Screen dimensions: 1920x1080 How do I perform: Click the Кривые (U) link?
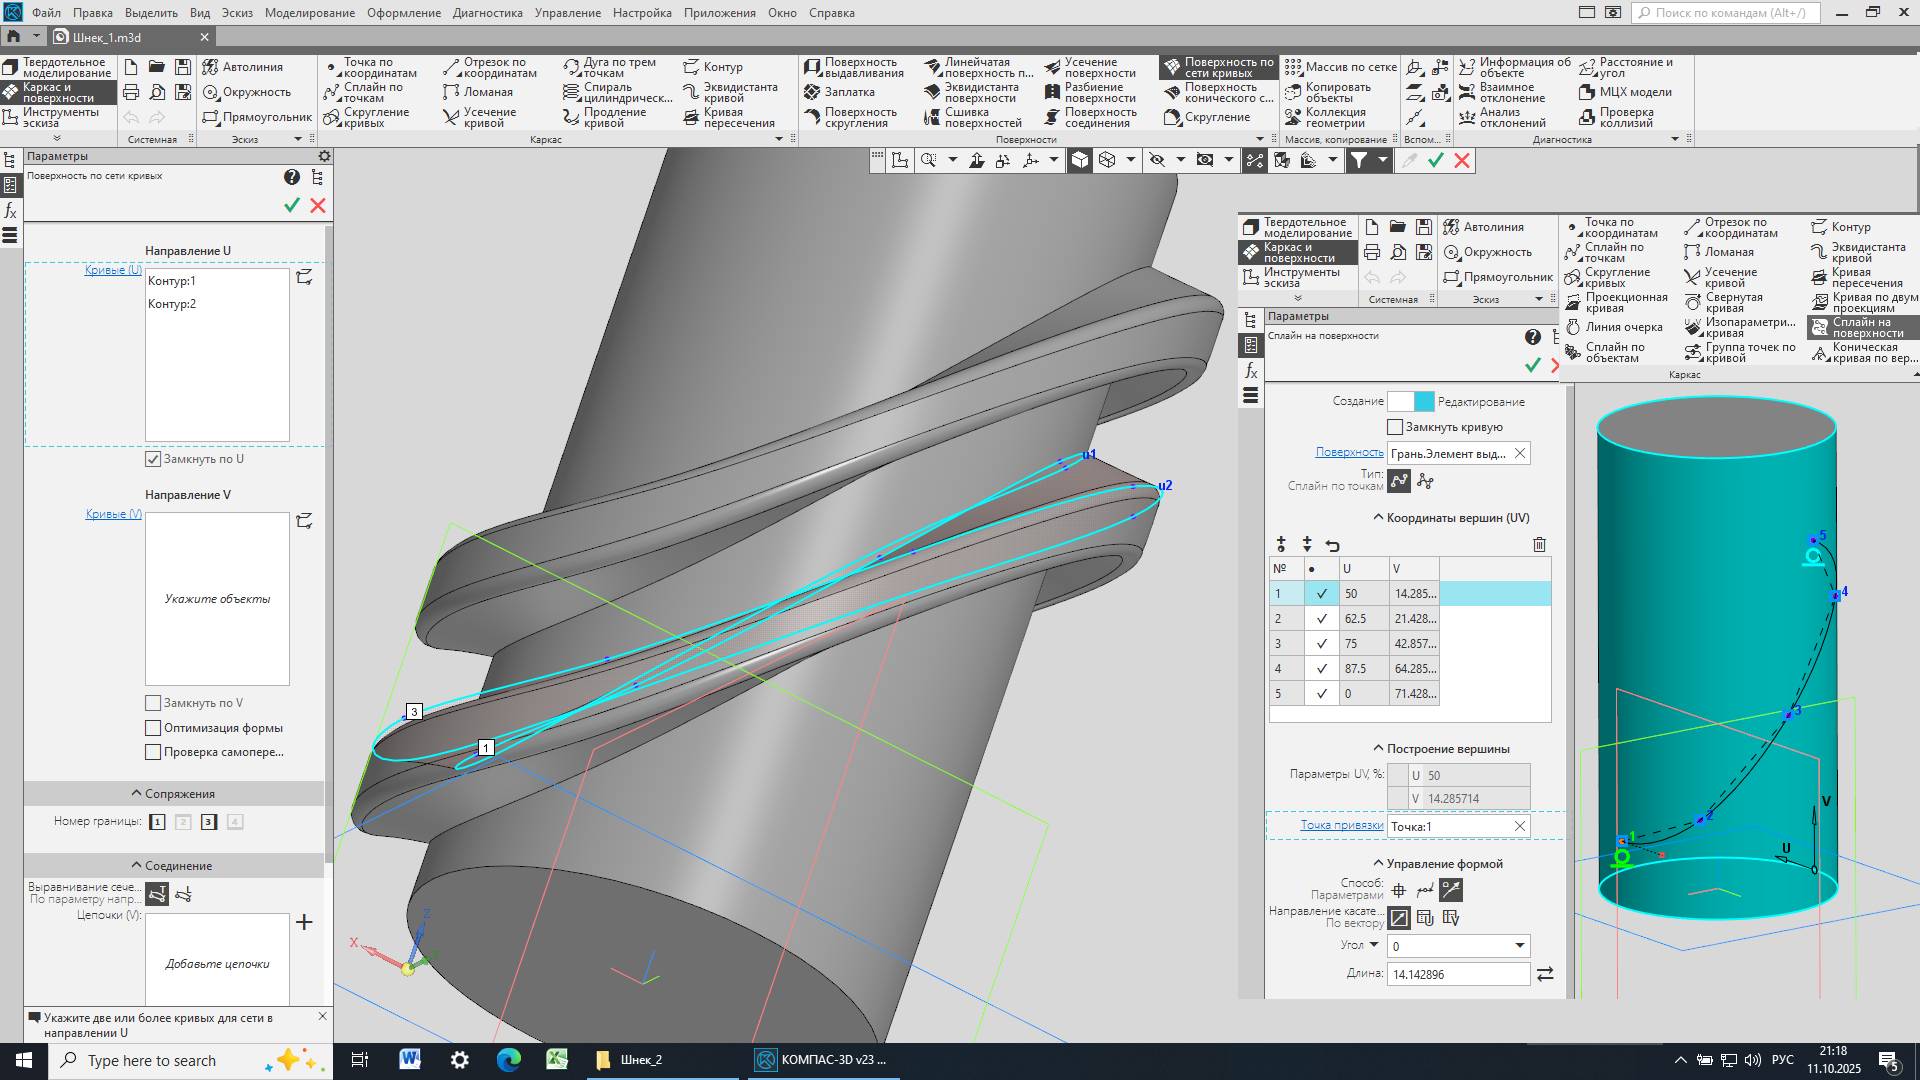pyautogui.click(x=113, y=270)
